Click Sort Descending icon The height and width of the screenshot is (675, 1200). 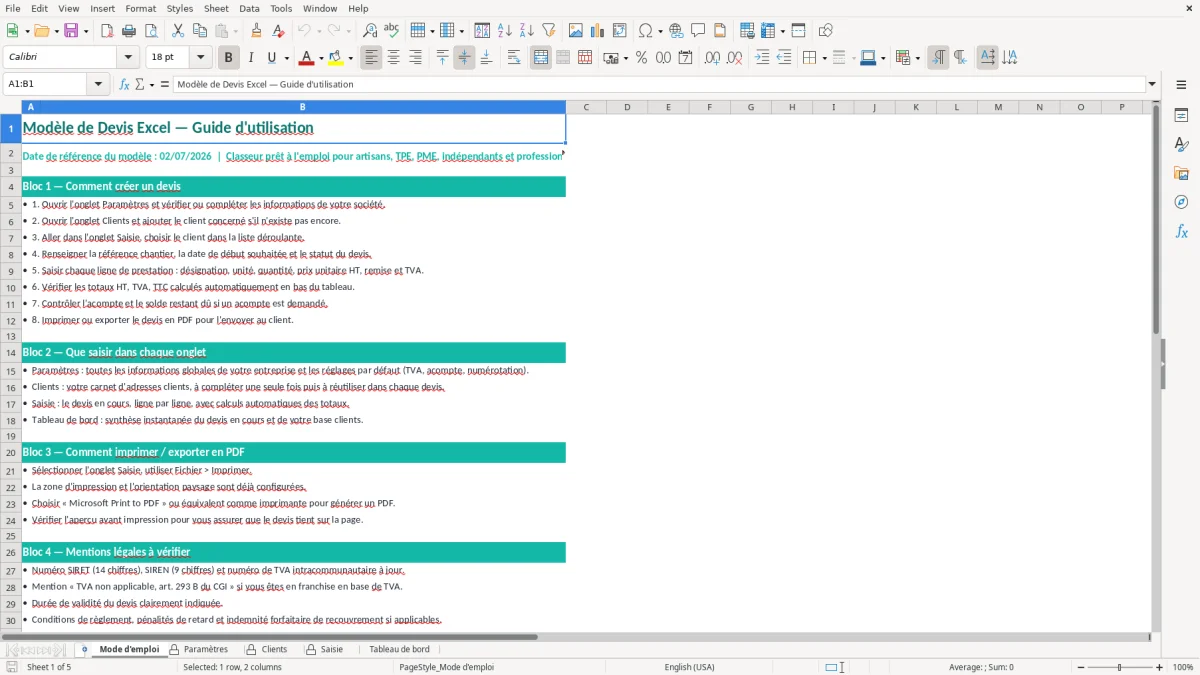527,31
